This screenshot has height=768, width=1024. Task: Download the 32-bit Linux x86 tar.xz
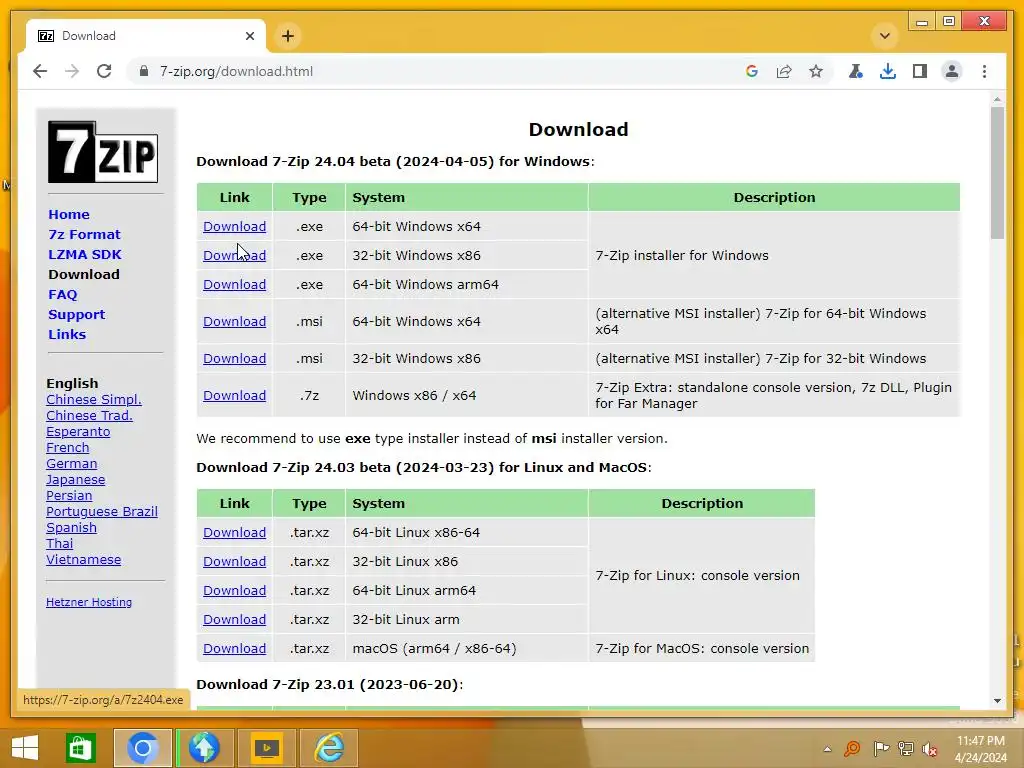point(234,562)
